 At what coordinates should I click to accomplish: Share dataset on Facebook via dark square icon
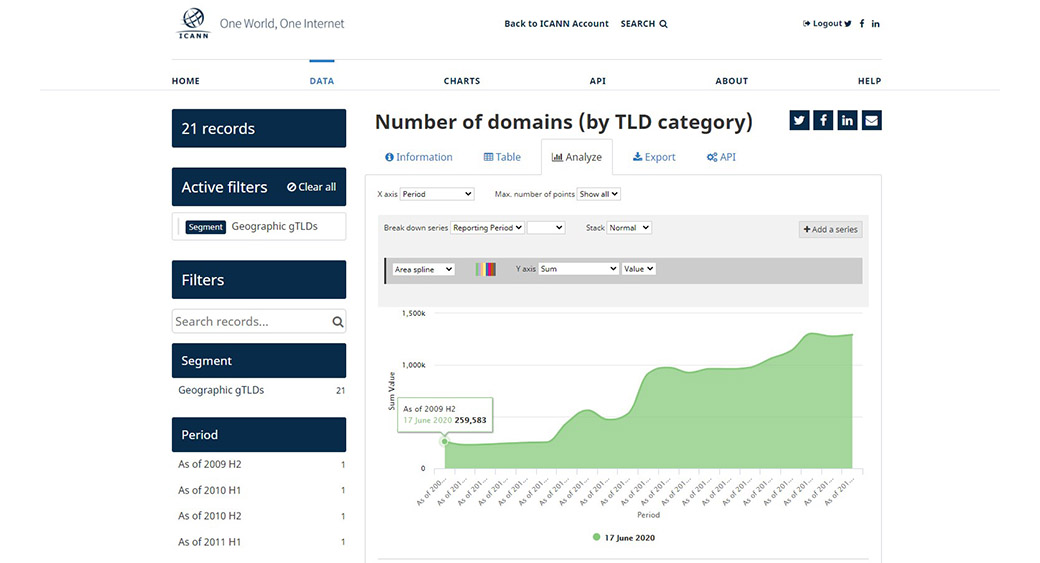(x=823, y=121)
